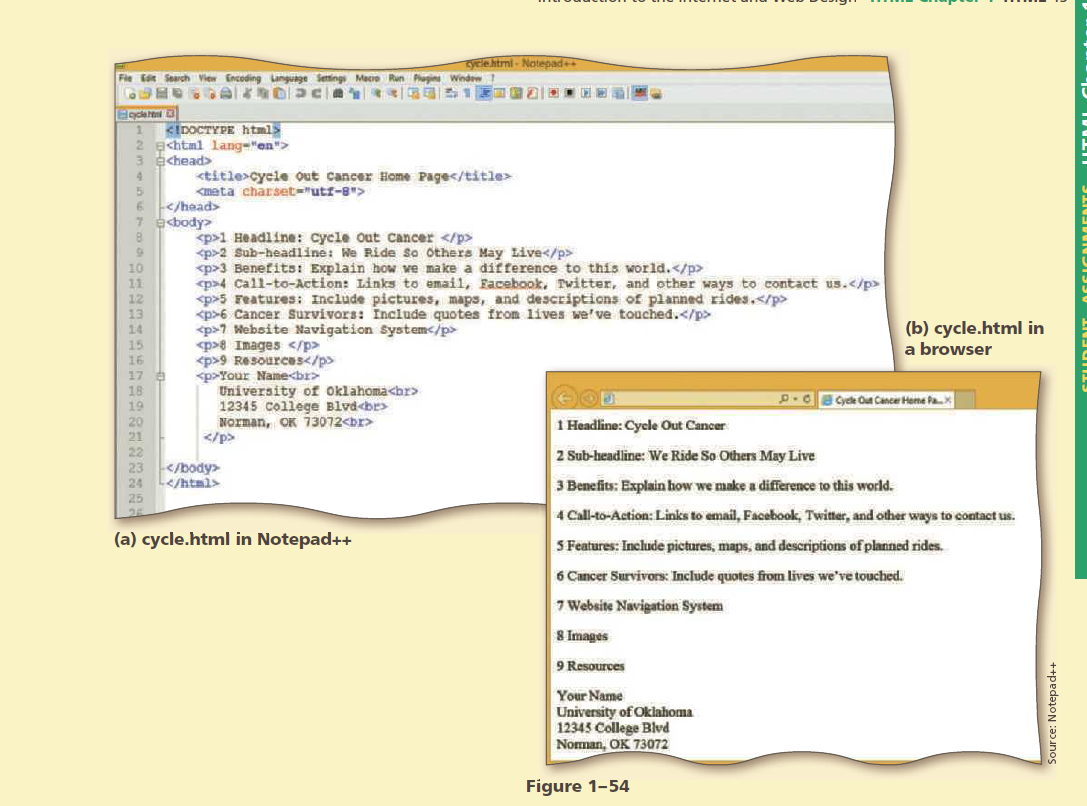This screenshot has height=806, width=1087.
Task: Click the New file icon in Notepad++ toolbar
Action: click(131, 93)
